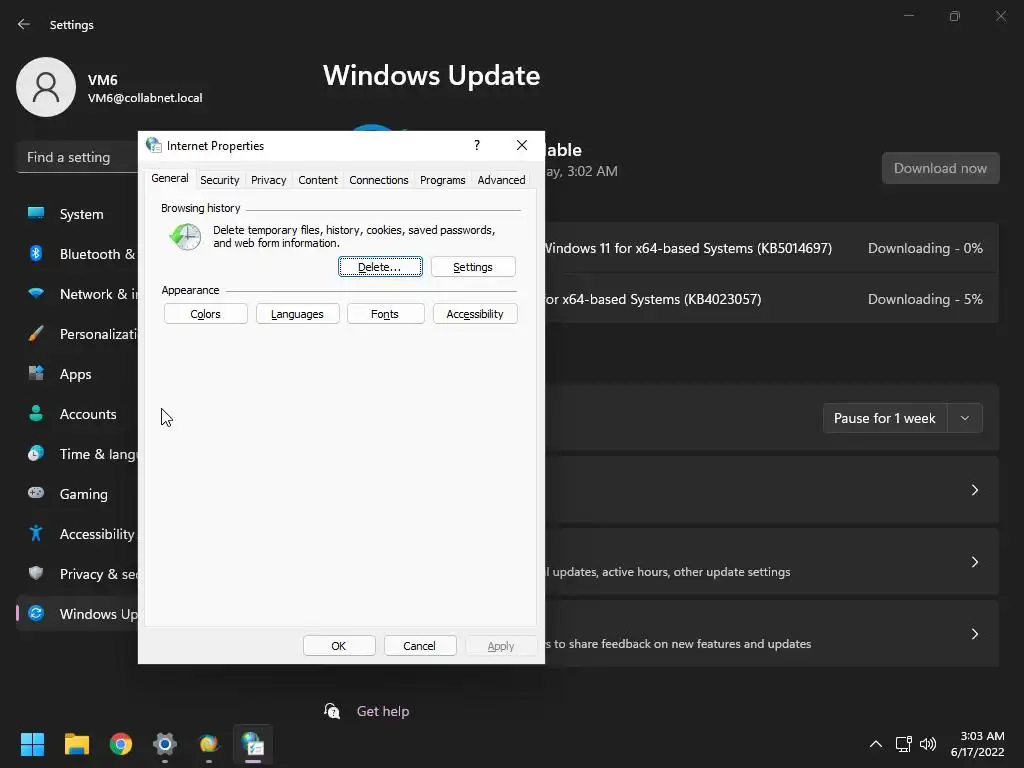Click the VM6 user avatar icon
The image size is (1024, 768).
46,87
